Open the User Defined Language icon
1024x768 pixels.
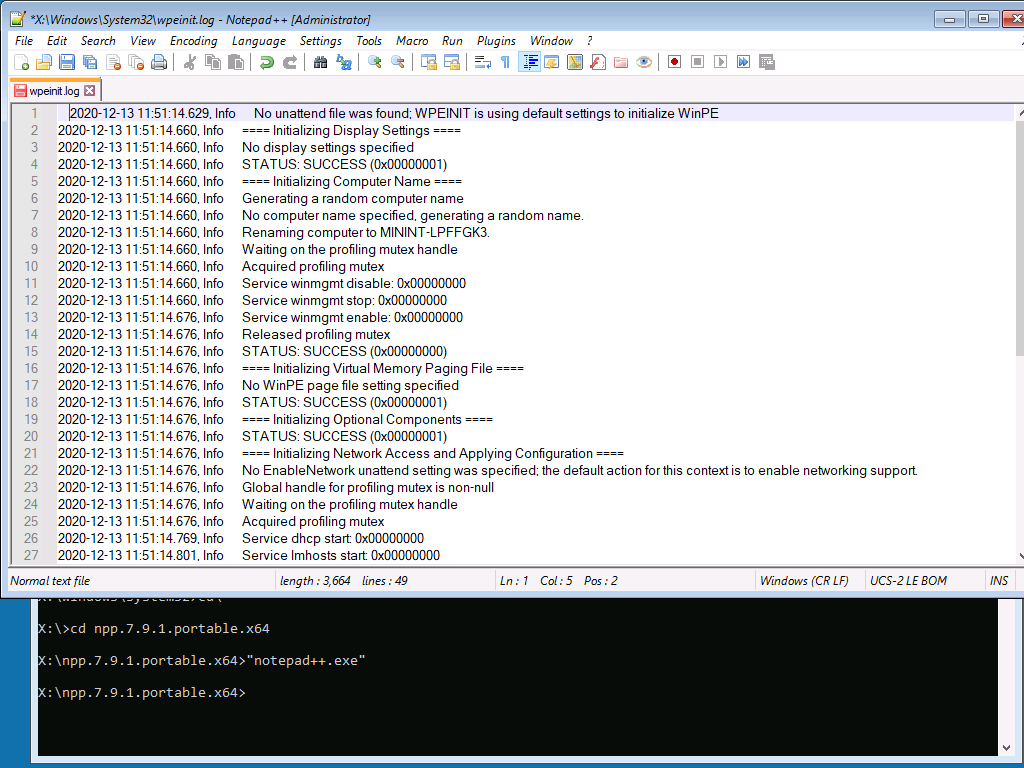click(x=552, y=62)
